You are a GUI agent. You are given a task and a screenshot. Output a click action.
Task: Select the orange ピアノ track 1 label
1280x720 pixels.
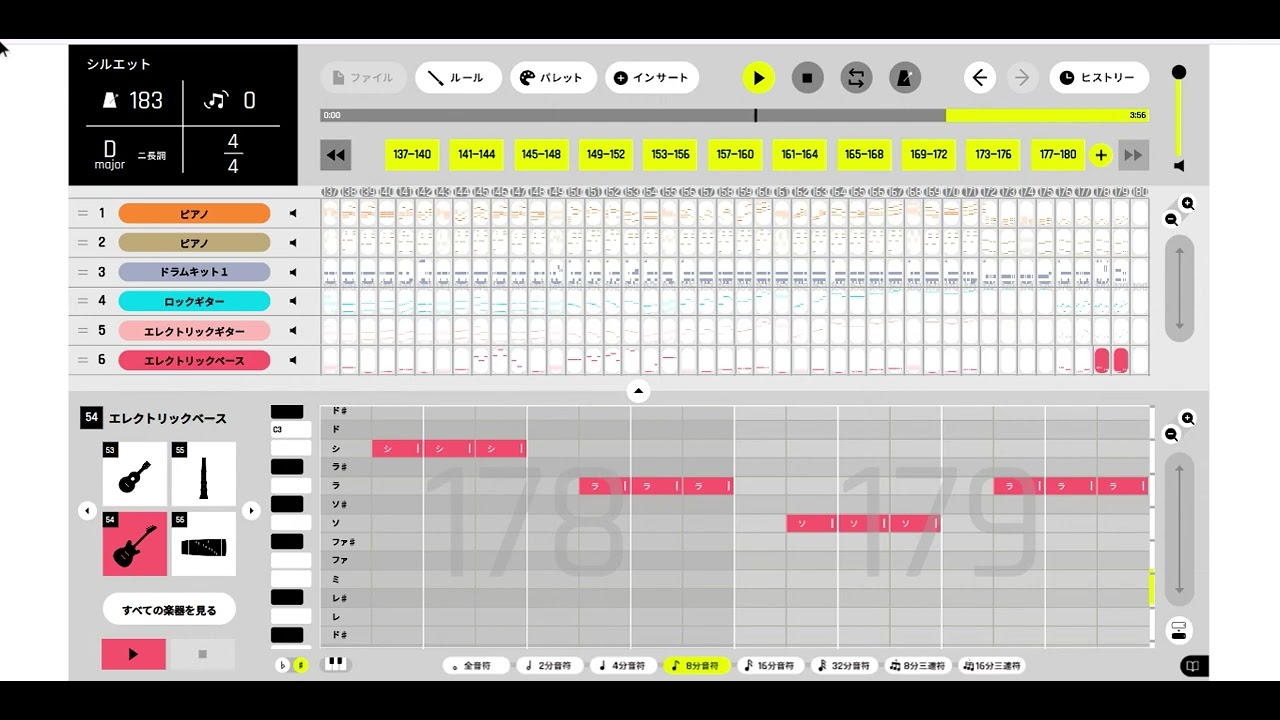[x=194, y=213]
